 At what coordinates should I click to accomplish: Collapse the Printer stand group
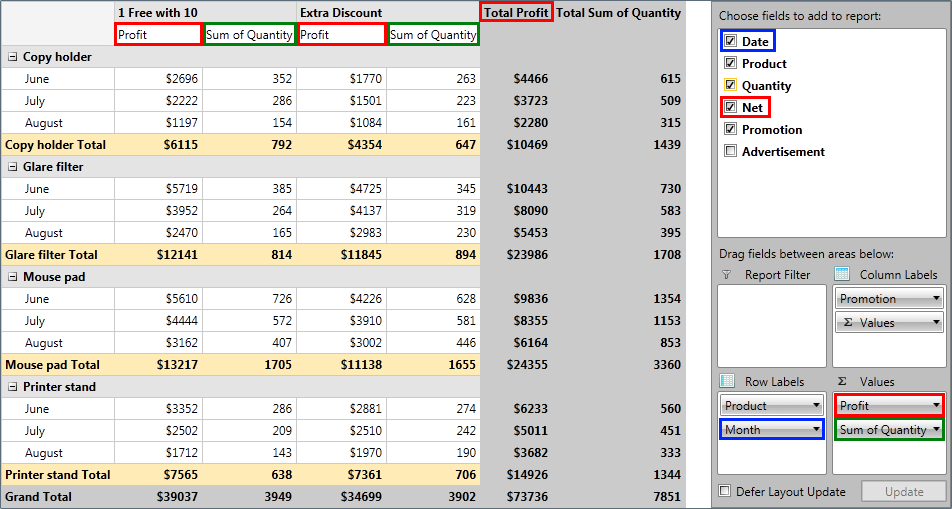(13, 387)
